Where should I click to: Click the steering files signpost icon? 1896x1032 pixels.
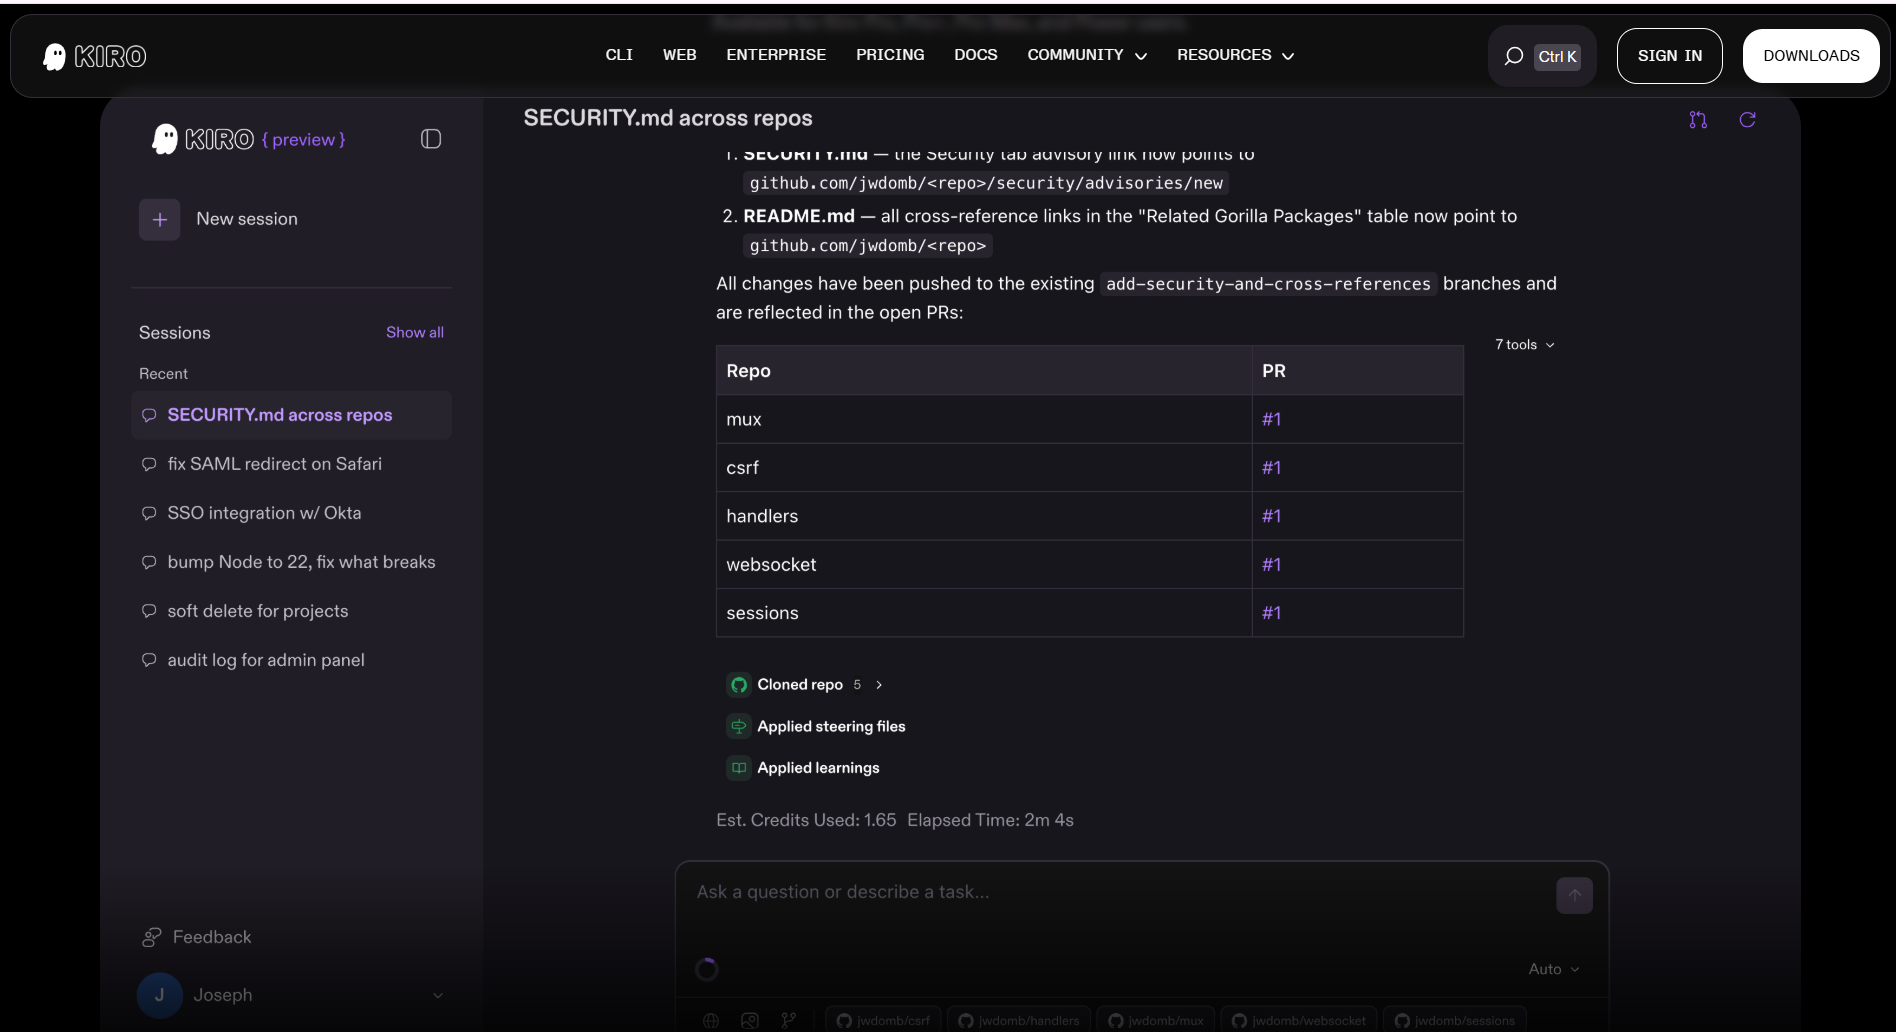click(x=739, y=727)
